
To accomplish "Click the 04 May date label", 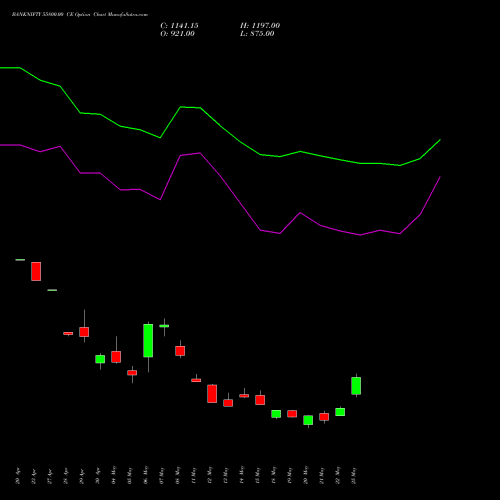I will 114,475.
